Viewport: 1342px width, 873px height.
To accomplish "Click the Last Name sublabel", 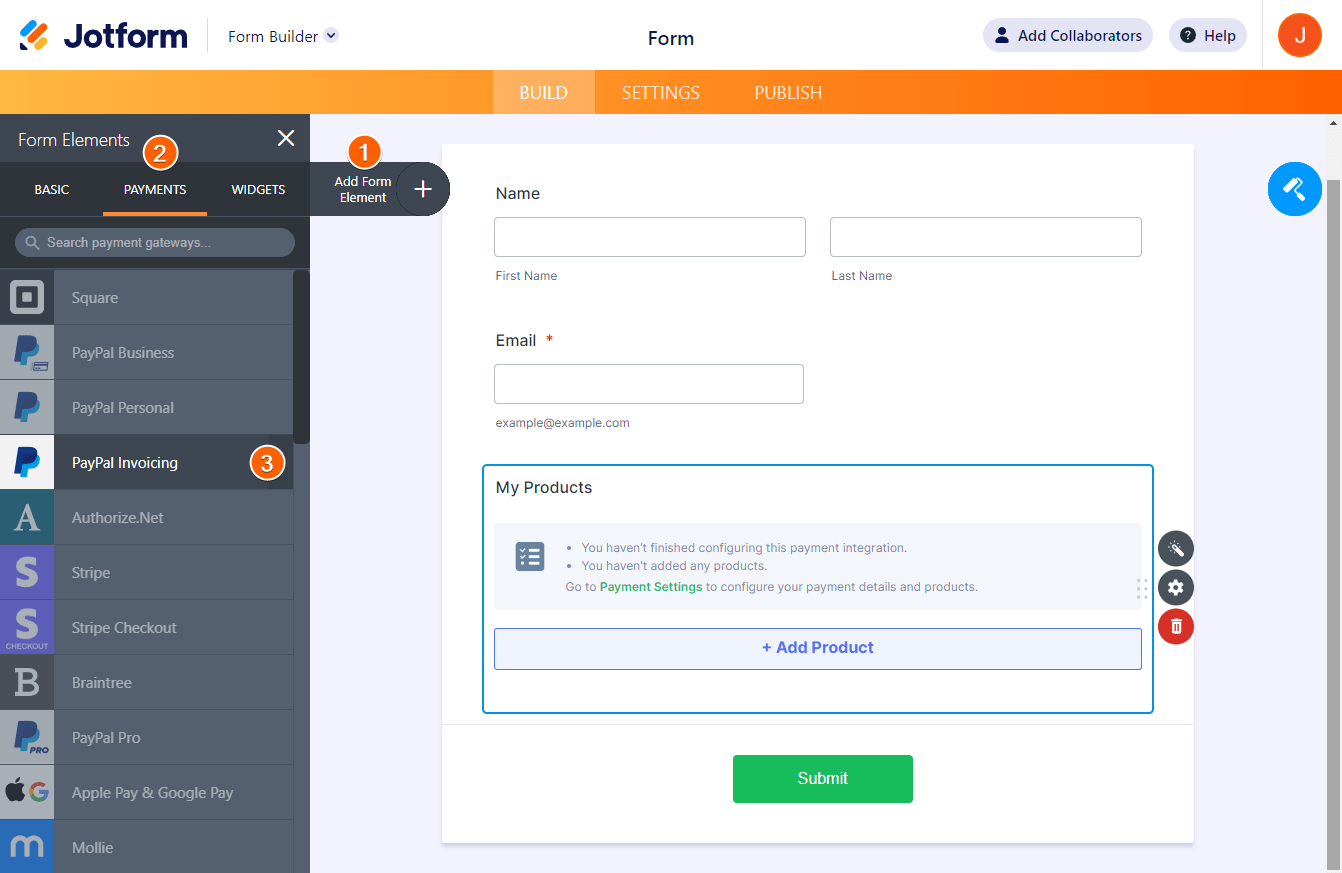I will [x=862, y=276].
